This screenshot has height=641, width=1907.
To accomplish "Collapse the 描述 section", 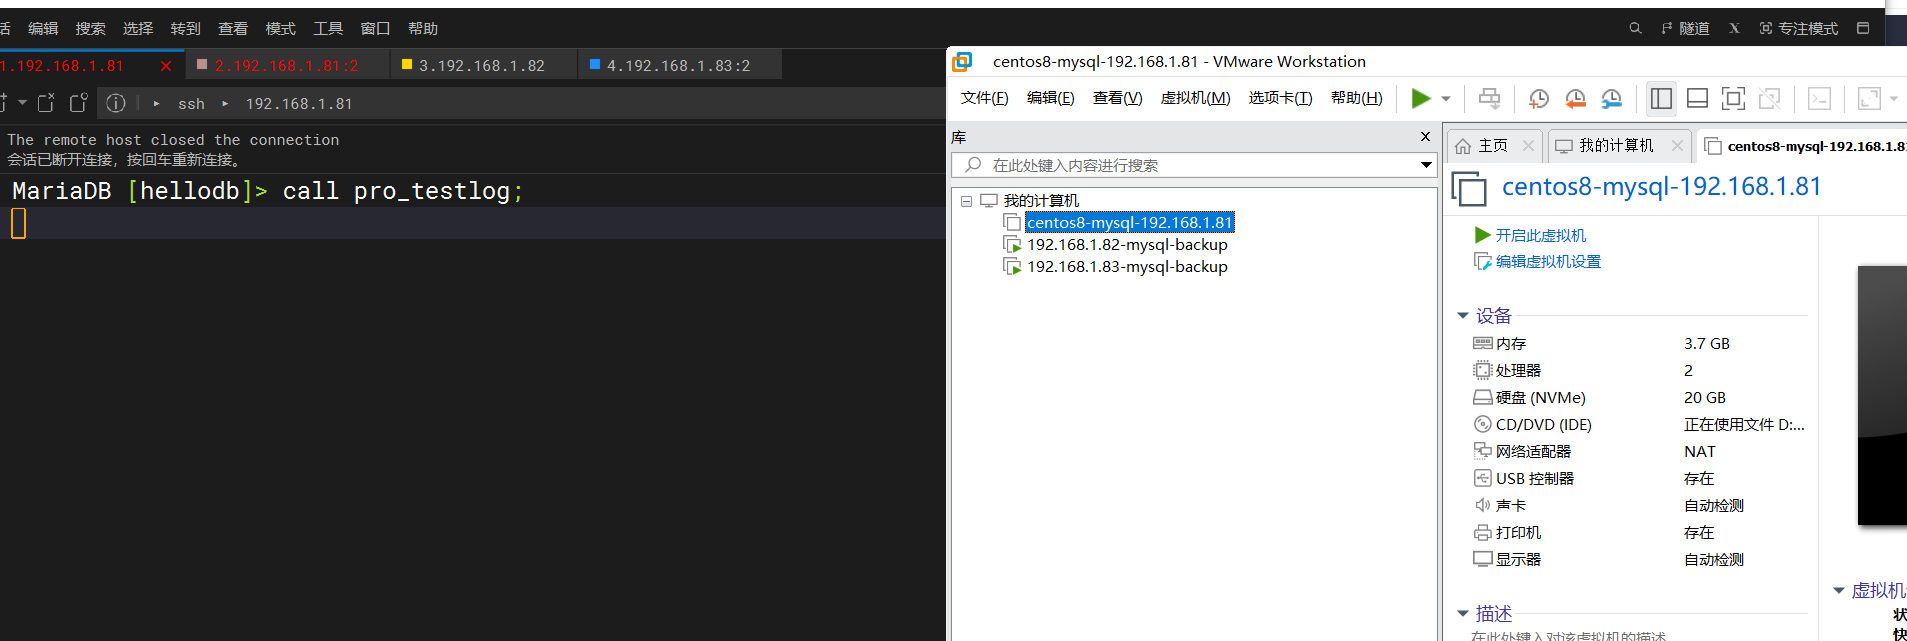I will 1463,614.
